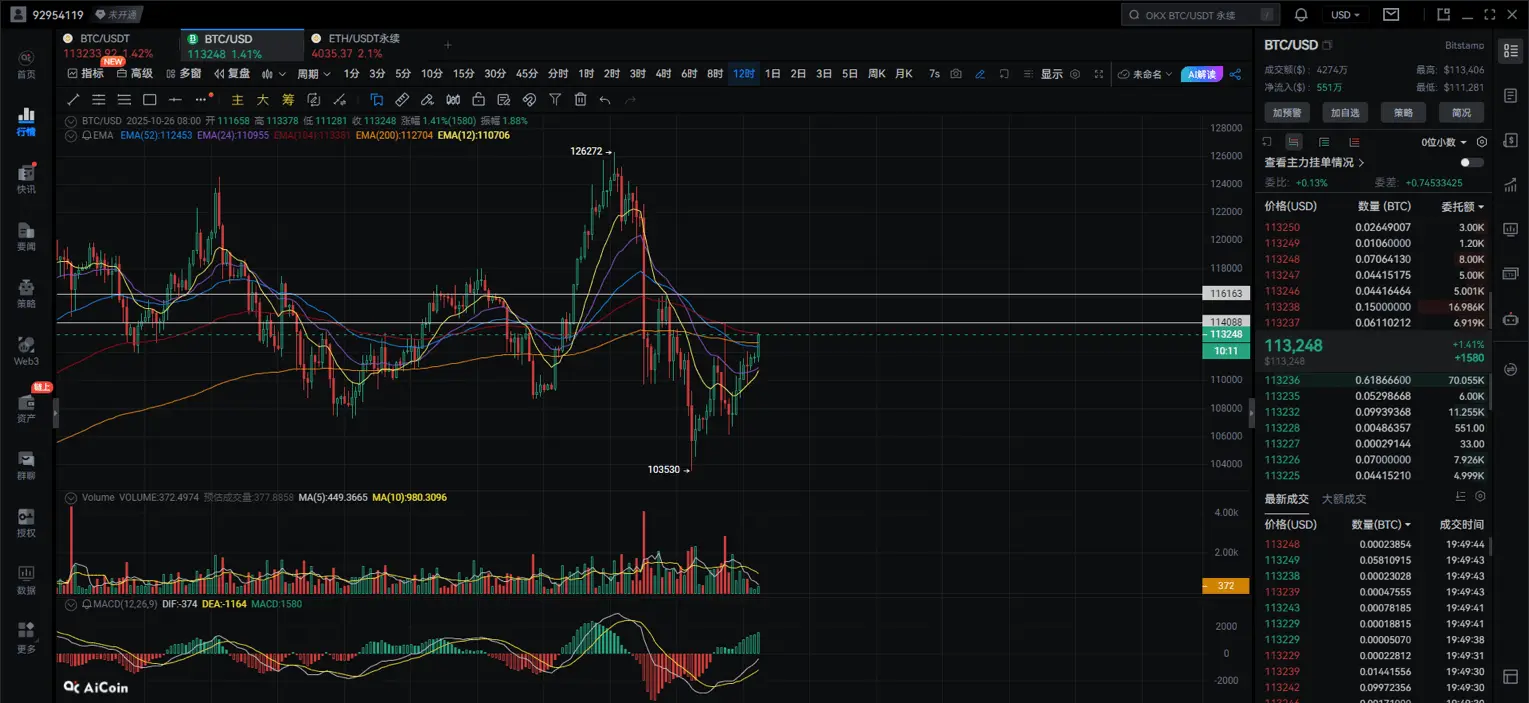Add a new chart tab with plus

[448, 45]
